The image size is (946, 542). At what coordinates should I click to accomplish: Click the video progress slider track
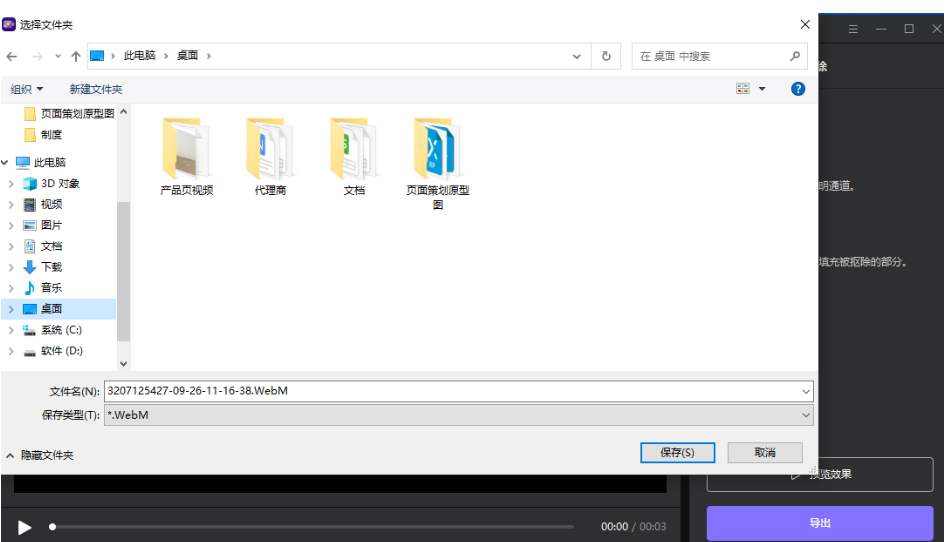312,527
